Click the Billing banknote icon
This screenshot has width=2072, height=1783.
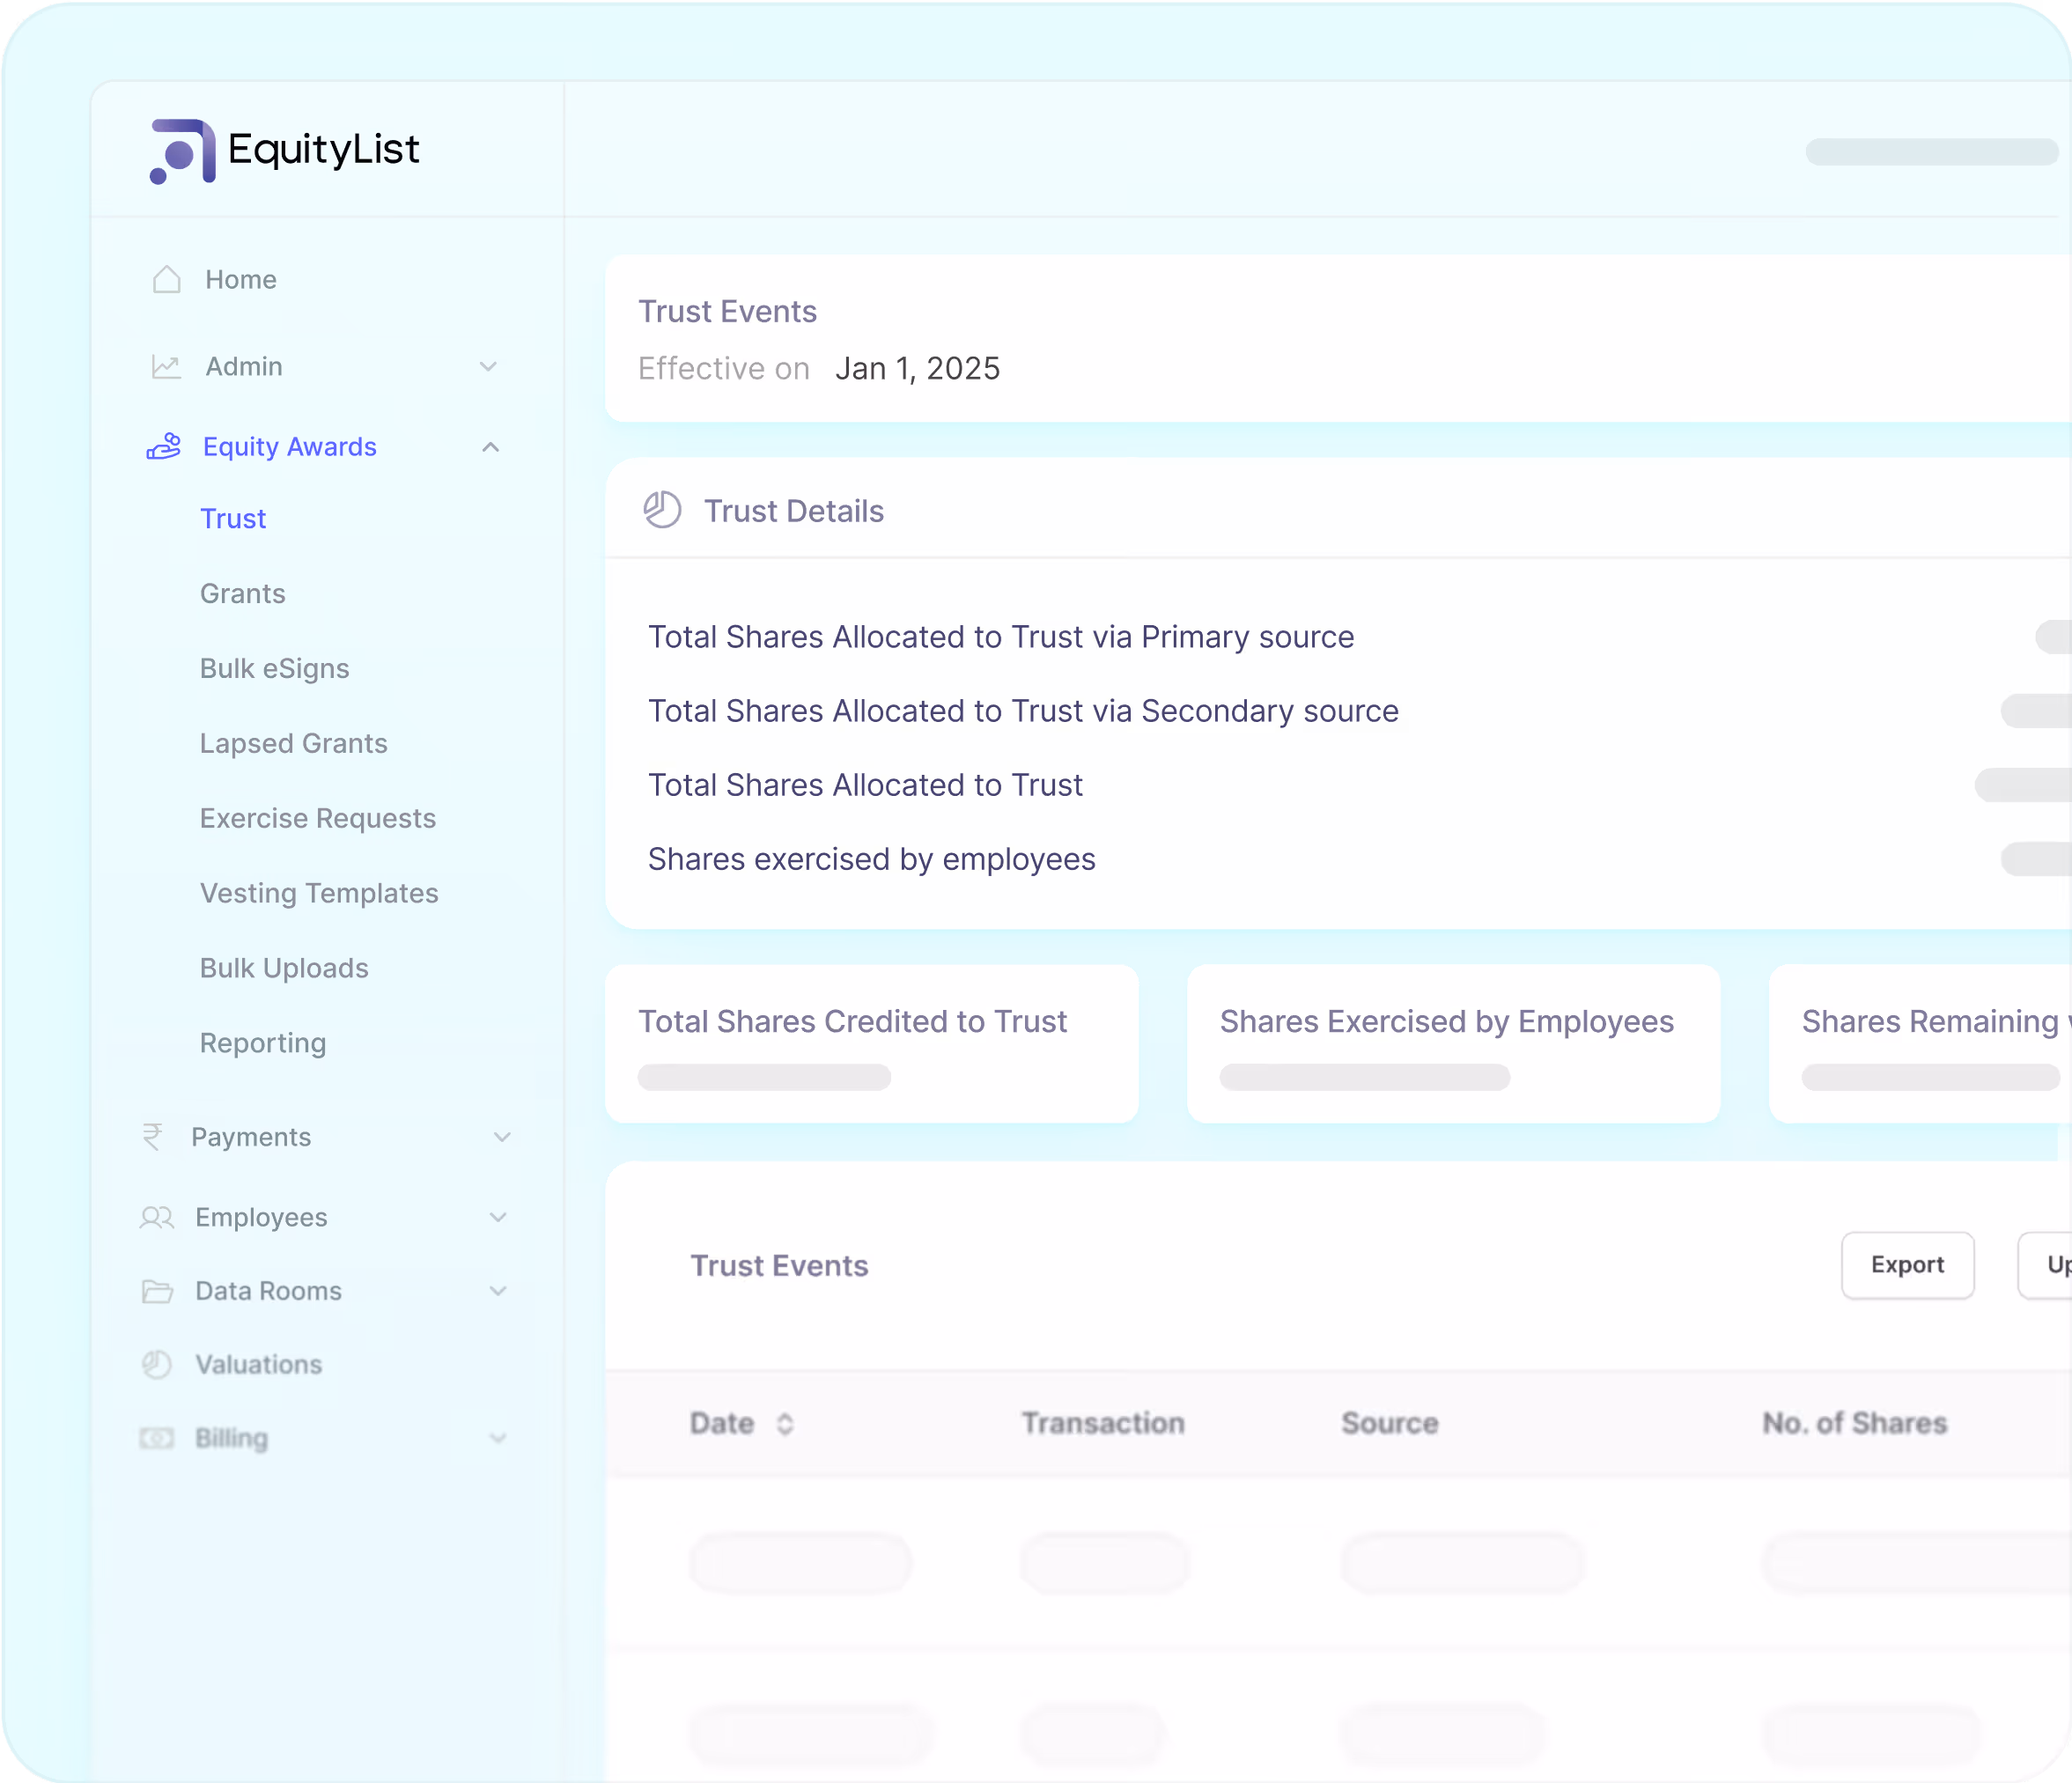pyautogui.click(x=157, y=1438)
